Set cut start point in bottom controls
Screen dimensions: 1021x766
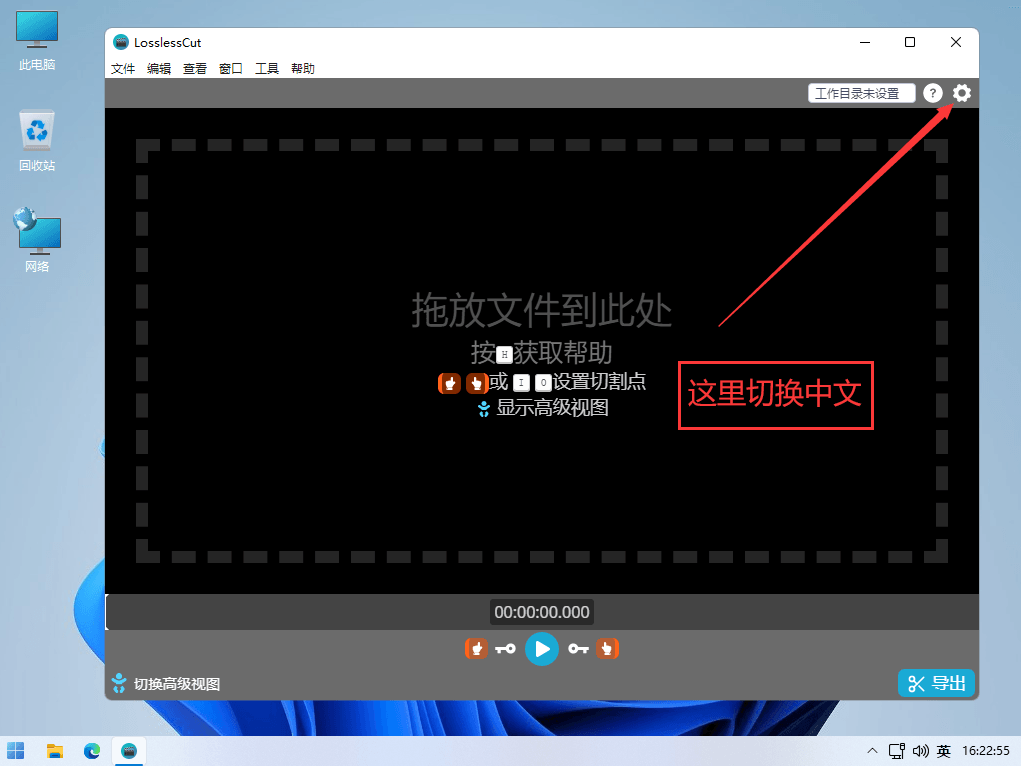(x=476, y=649)
